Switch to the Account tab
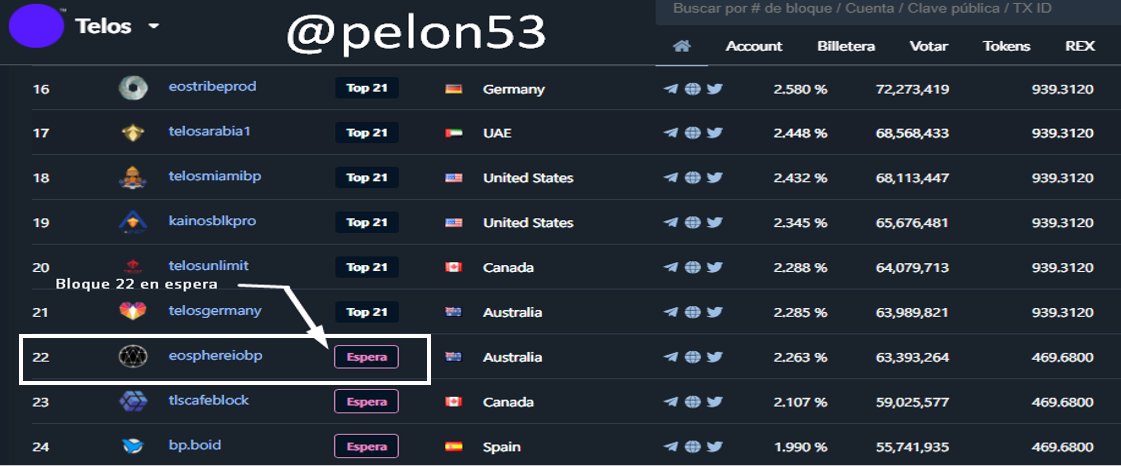1121x466 pixels. click(x=754, y=46)
